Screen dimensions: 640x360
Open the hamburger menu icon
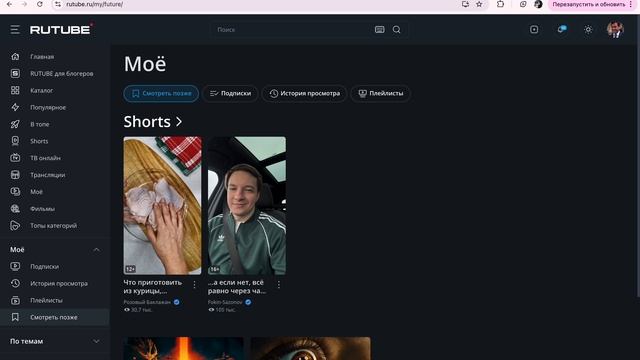coord(15,29)
